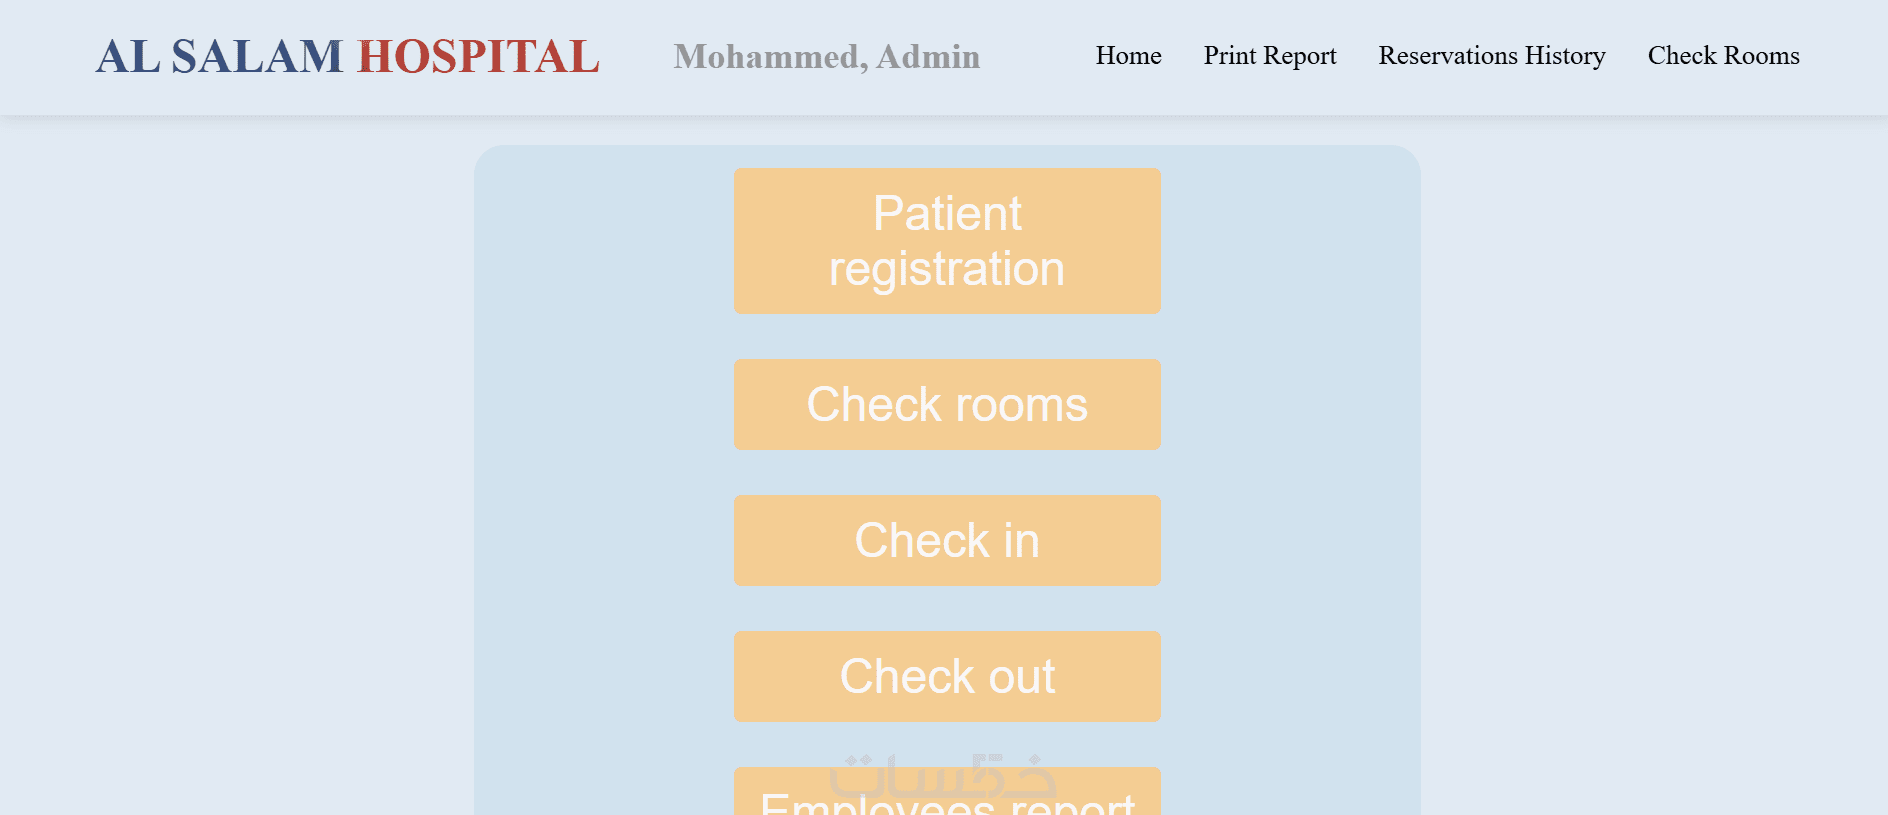Click the Arabic watermark logo
Image resolution: width=1888 pixels, height=815 pixels.
(x=942, y=772)
